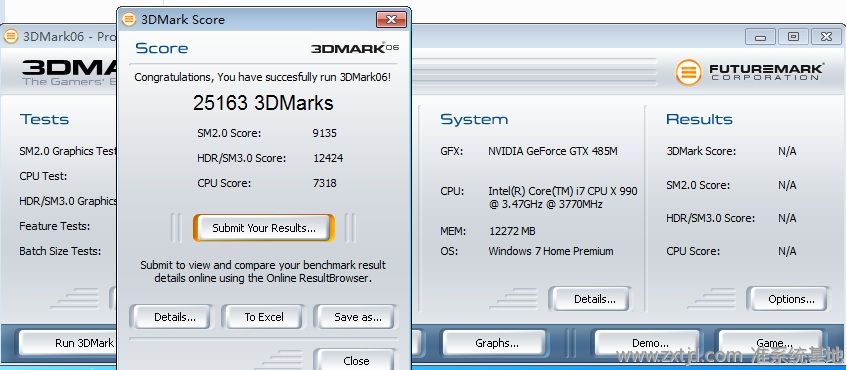The width and height of the screenshot is (847, 370).
Task: Export the results To Excel
Action: [x=264, y=317]
